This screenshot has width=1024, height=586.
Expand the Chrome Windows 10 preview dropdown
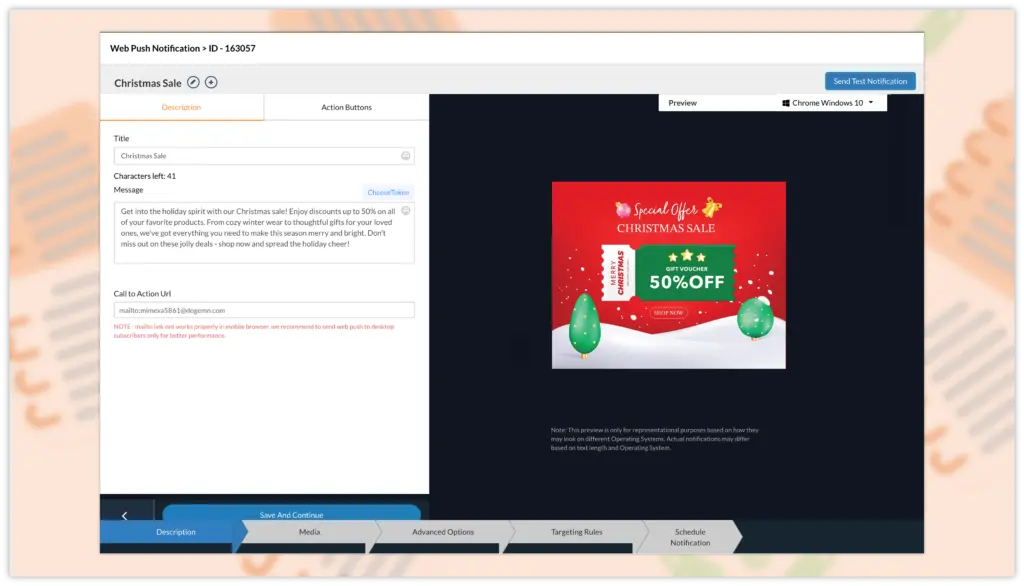[x=871, y=103]
